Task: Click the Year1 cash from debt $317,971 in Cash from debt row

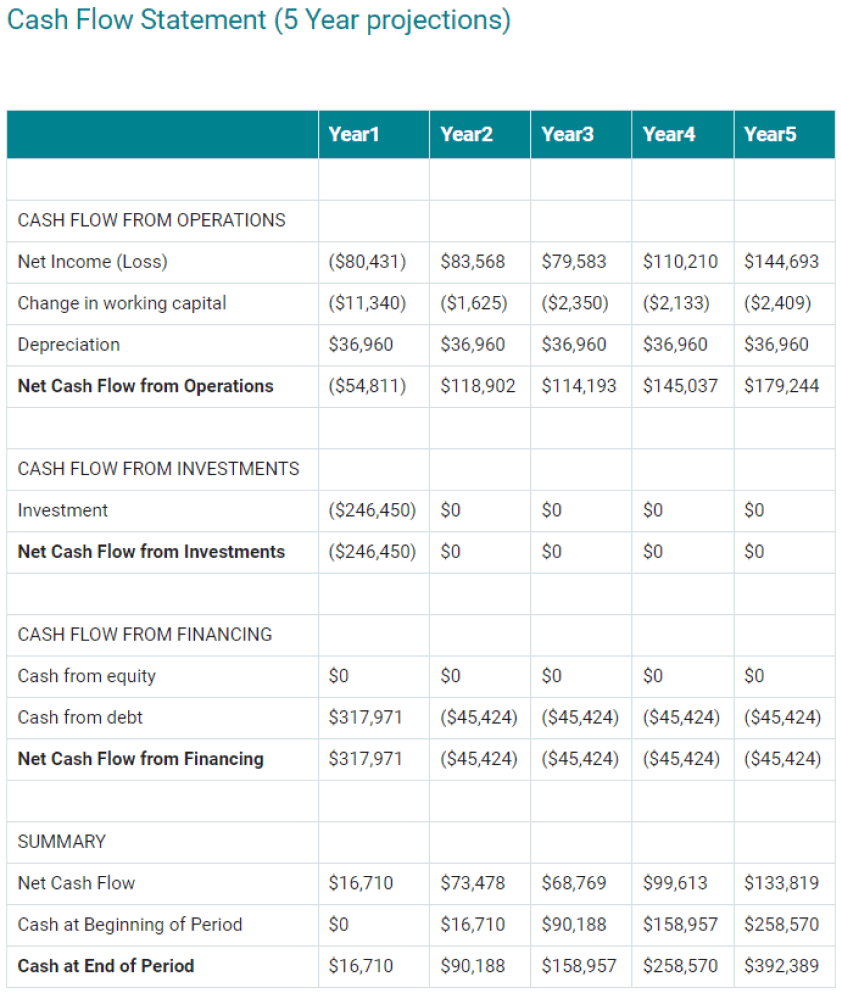Action: [x=365, y=717]
